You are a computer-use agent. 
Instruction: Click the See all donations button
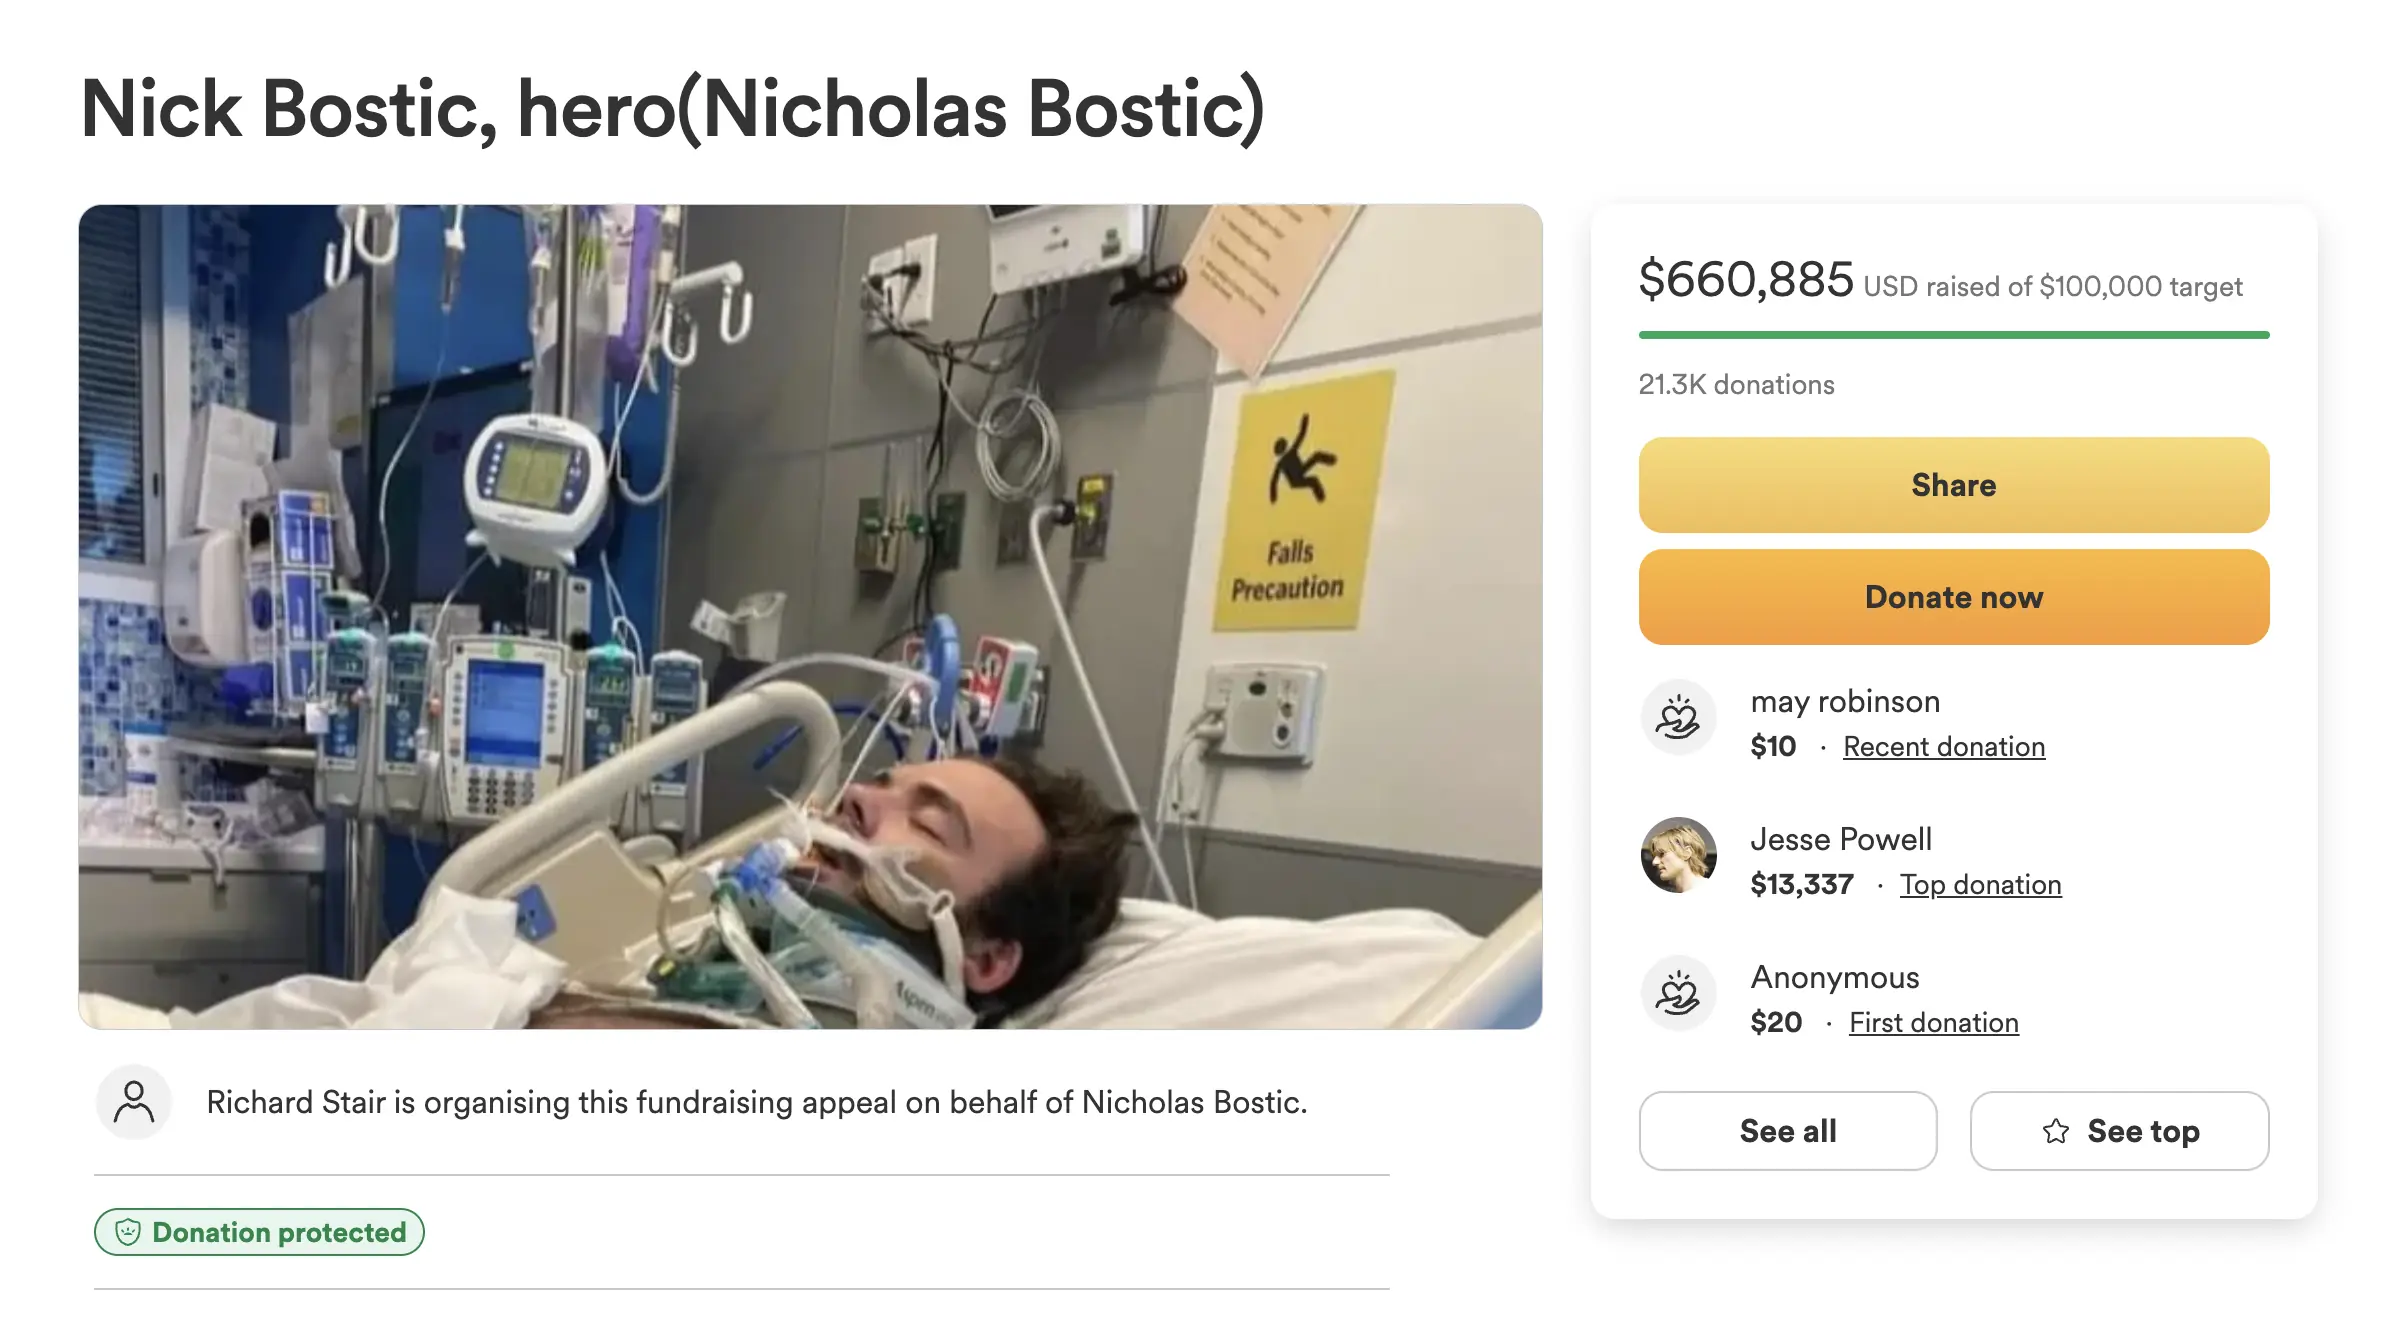(x=1787, y=1131)
